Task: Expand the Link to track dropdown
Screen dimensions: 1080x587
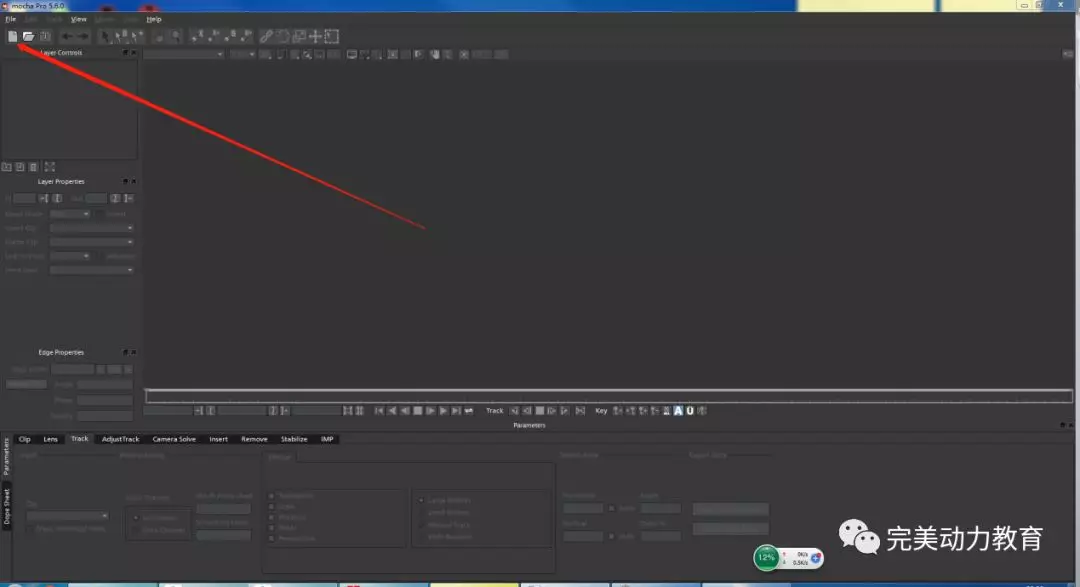Action: 70,256
